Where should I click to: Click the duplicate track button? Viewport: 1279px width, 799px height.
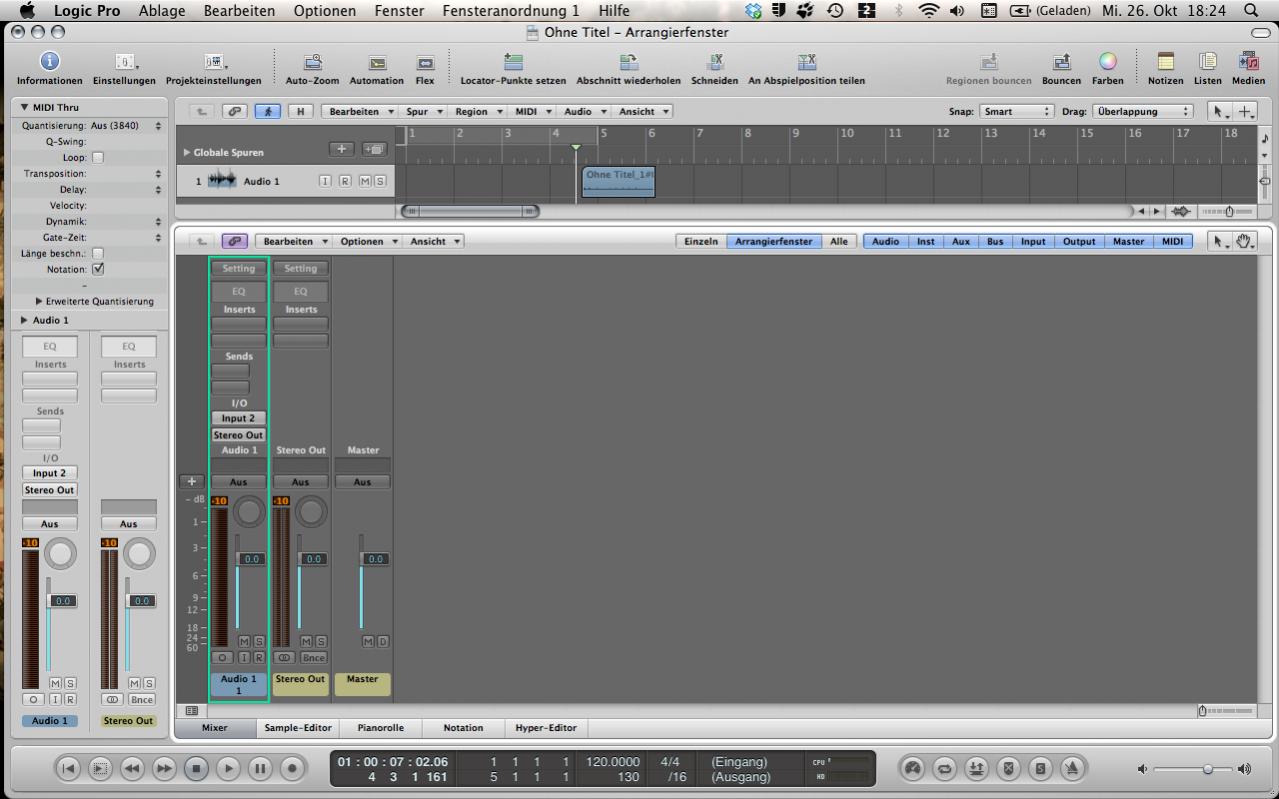[x=374, y=149]
